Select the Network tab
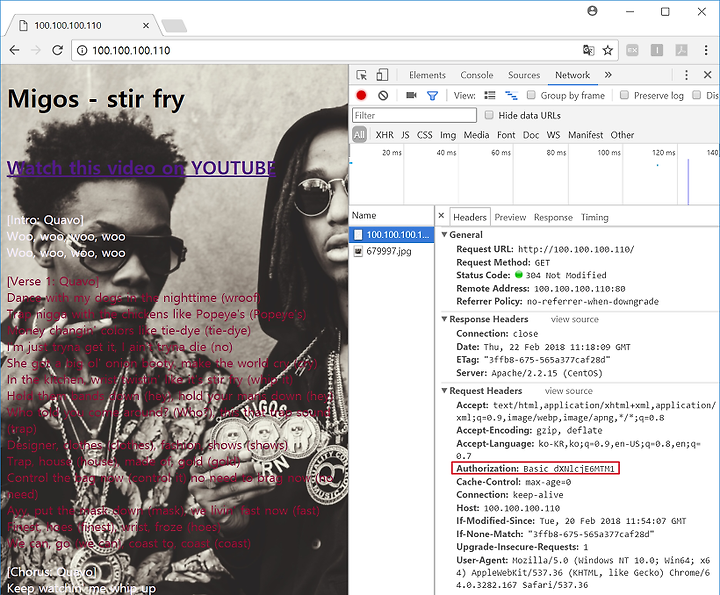Screen dimensions: 720x595 [572, 75]
